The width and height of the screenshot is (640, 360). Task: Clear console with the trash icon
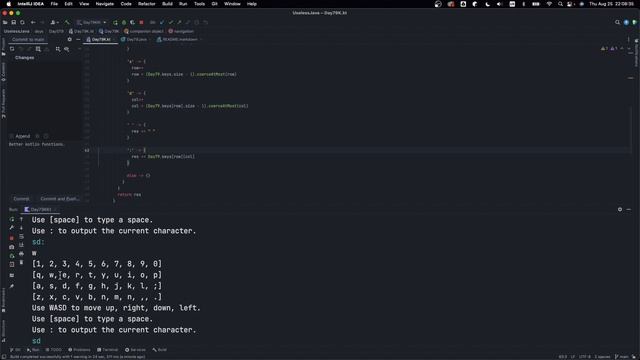(x=21, y=262)
